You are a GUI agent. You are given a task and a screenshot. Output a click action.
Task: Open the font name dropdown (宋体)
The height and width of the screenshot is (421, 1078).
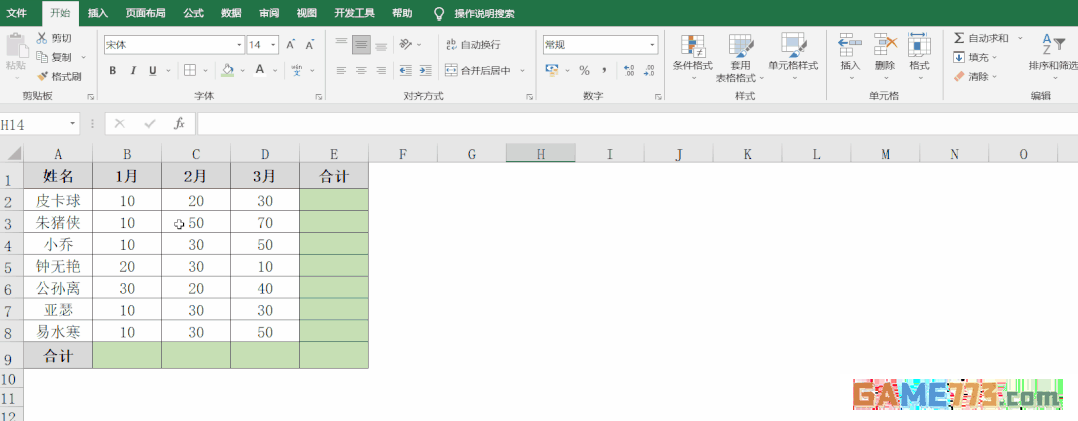click(x=239, y=45)
